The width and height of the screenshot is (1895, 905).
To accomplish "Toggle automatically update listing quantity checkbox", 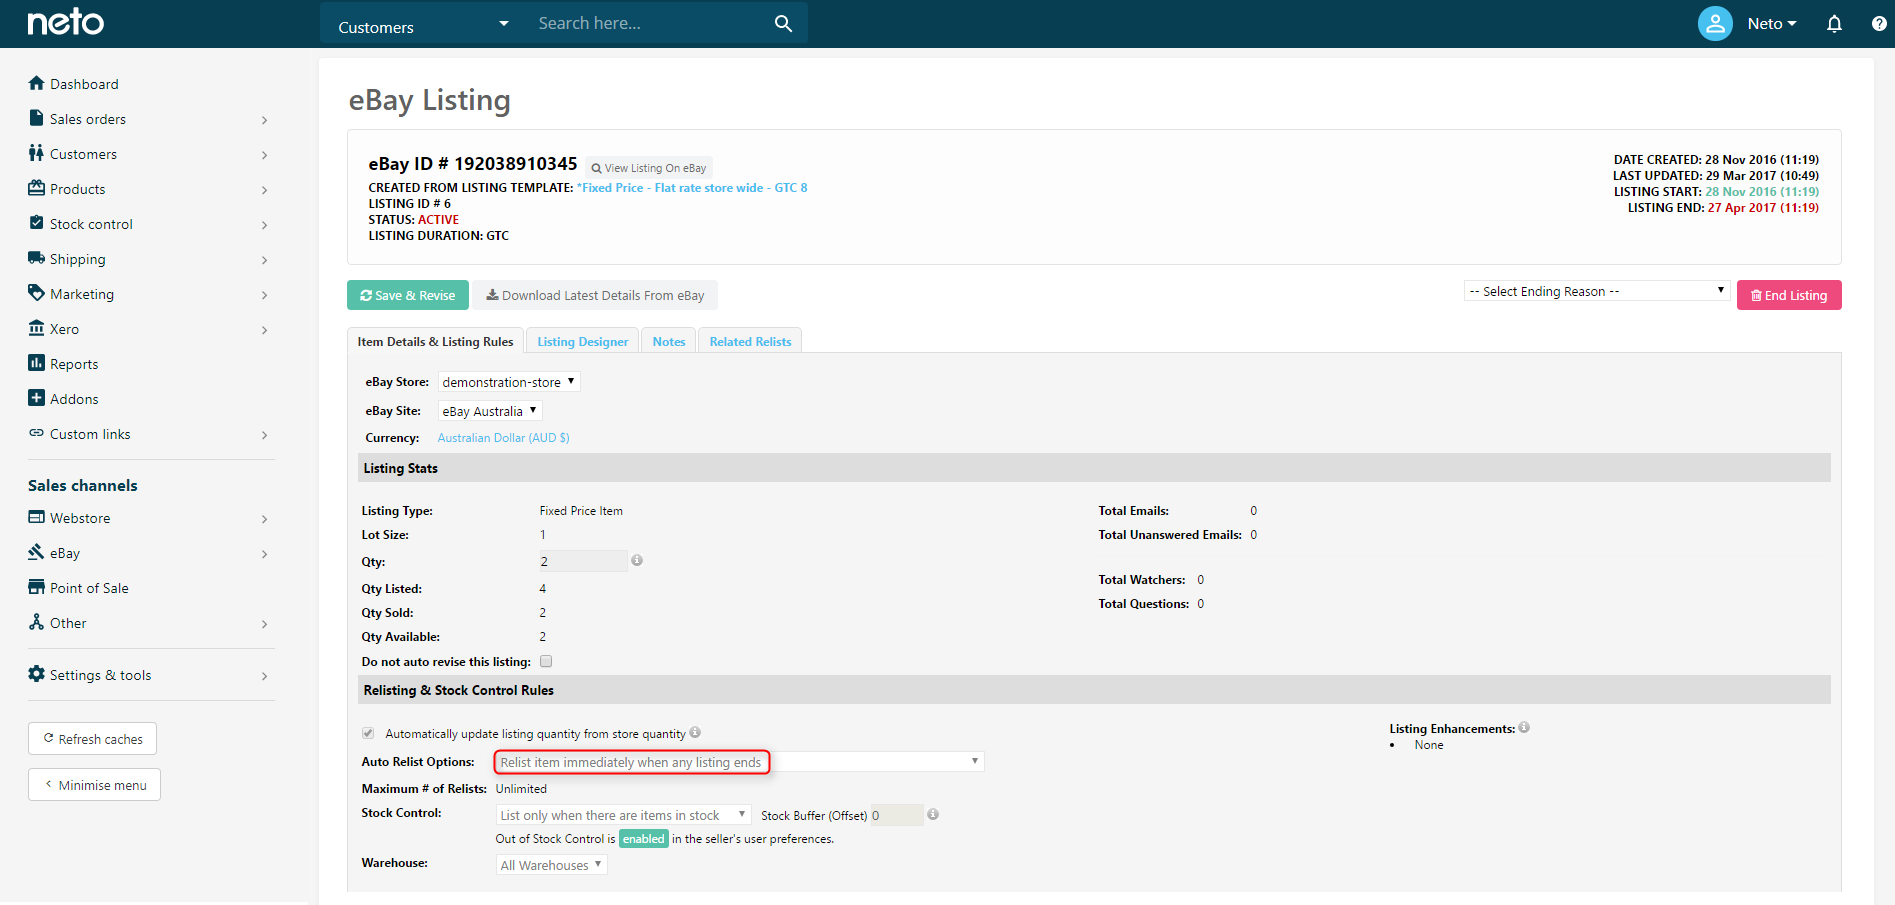I will click(368, 733).
